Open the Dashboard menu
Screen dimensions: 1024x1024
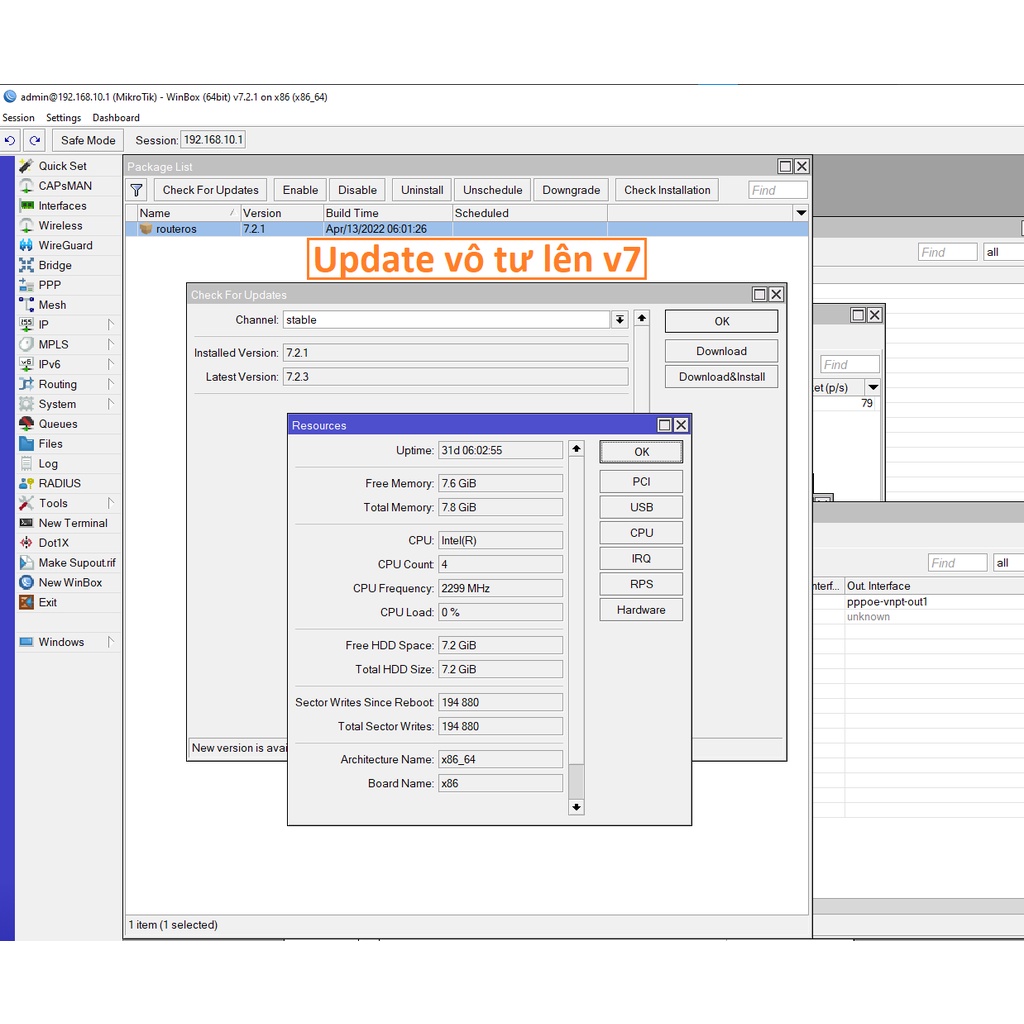click(x=116, y=118)
